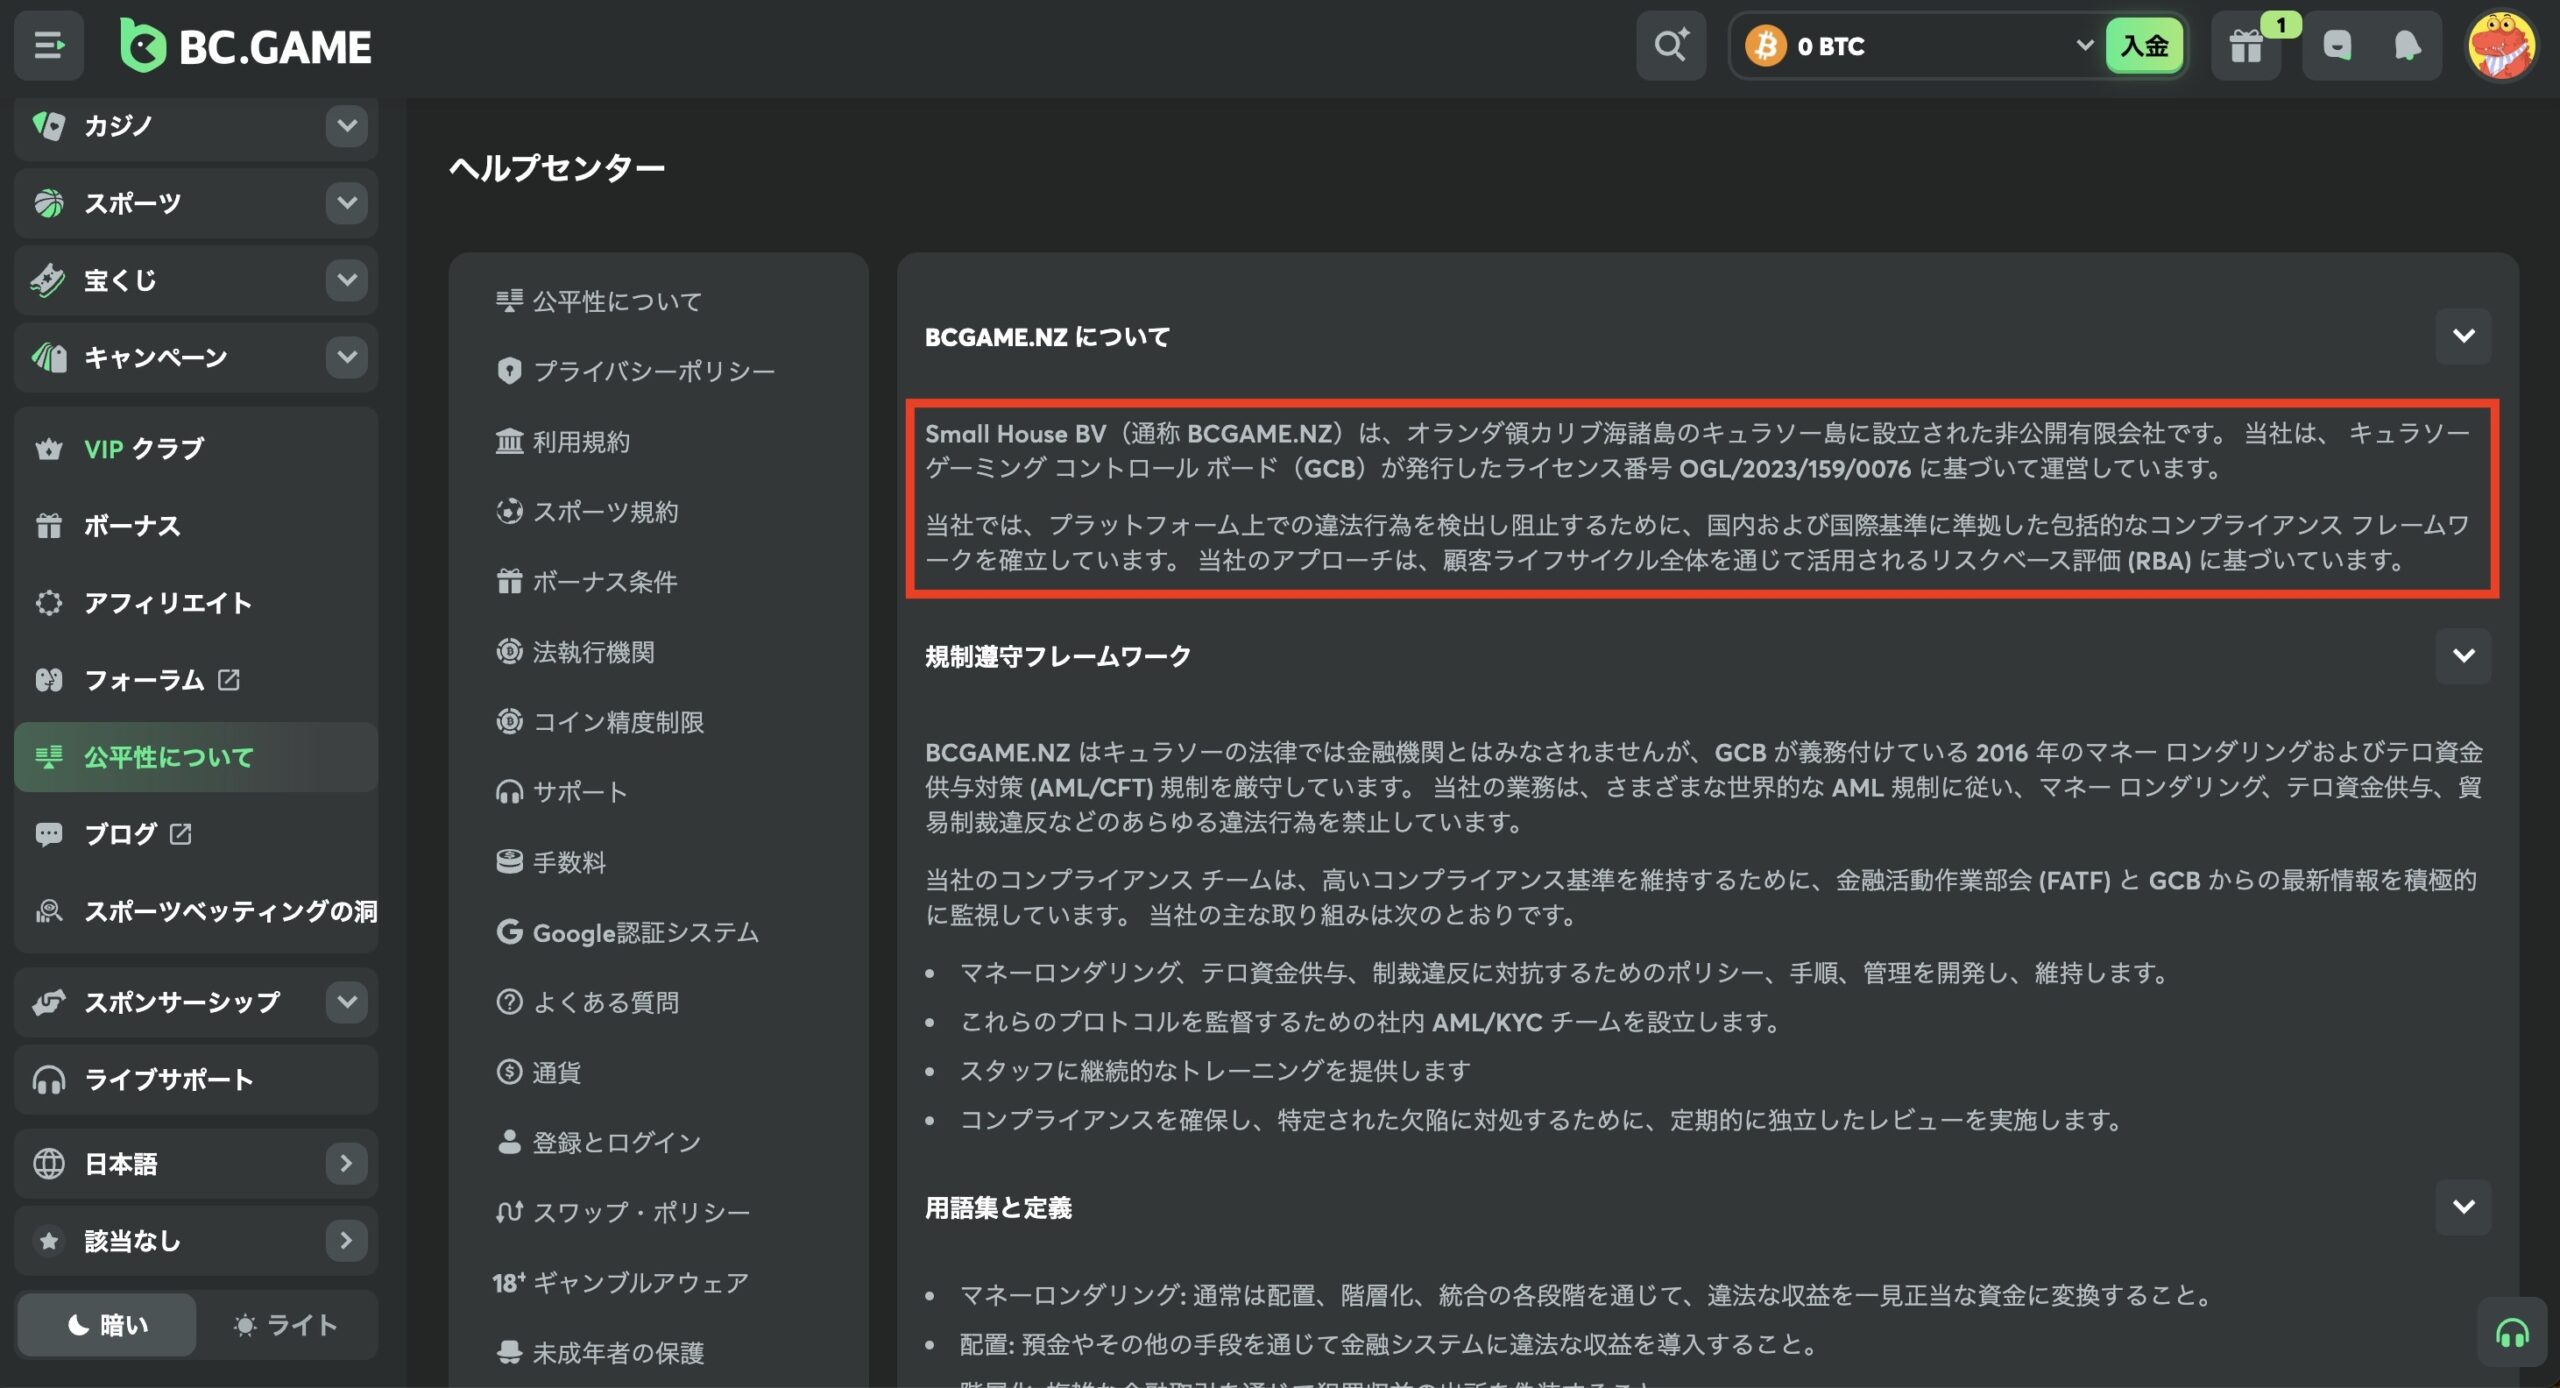
Task: Open the 該当なし selector arrow
Action: 346,1241
